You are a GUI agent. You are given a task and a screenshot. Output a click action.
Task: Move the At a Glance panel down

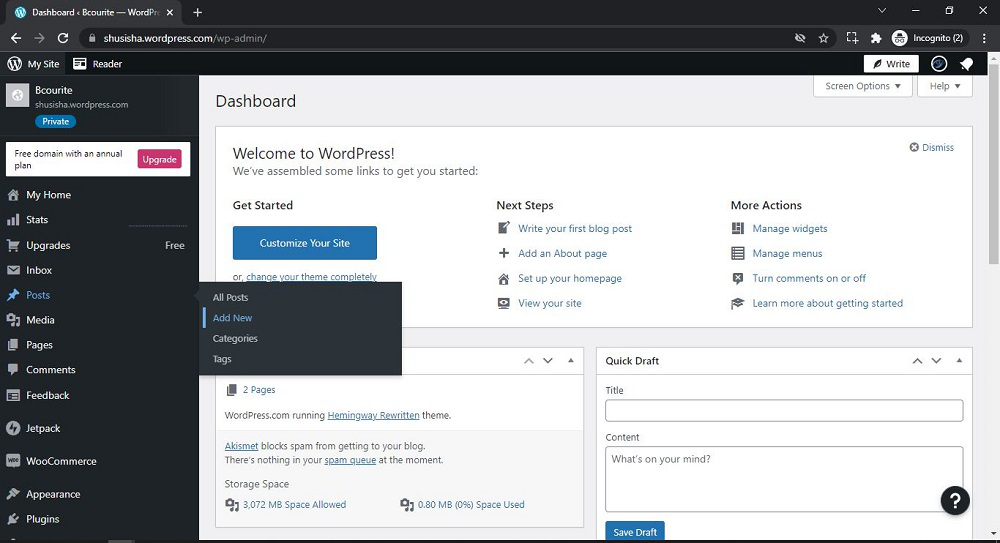(548, 361)
